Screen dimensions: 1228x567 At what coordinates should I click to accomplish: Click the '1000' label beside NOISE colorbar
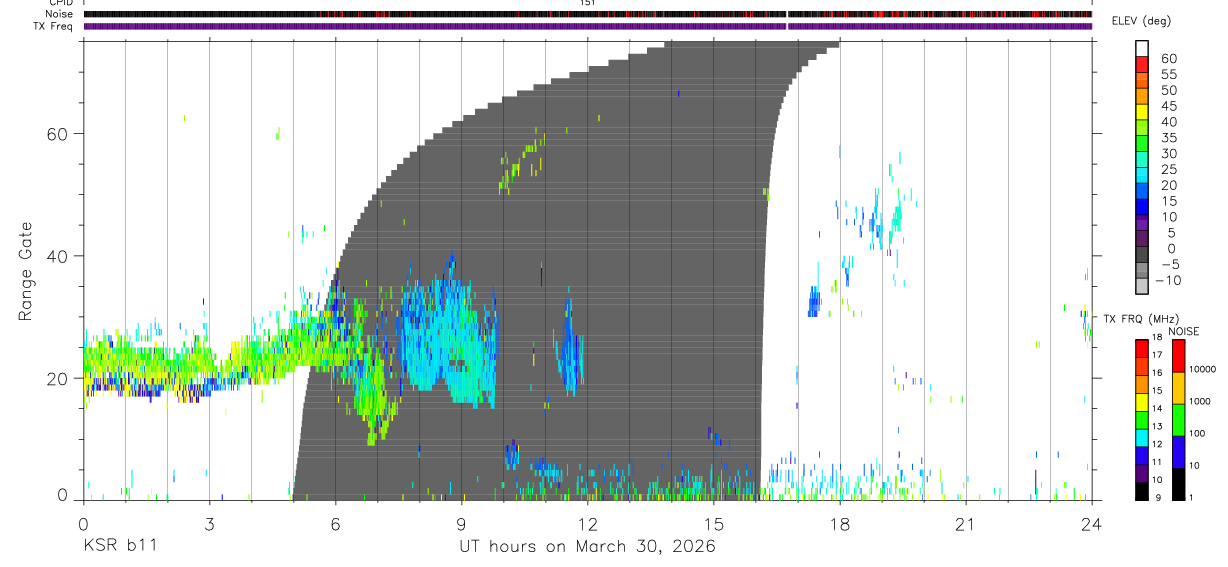[1199, 401]
